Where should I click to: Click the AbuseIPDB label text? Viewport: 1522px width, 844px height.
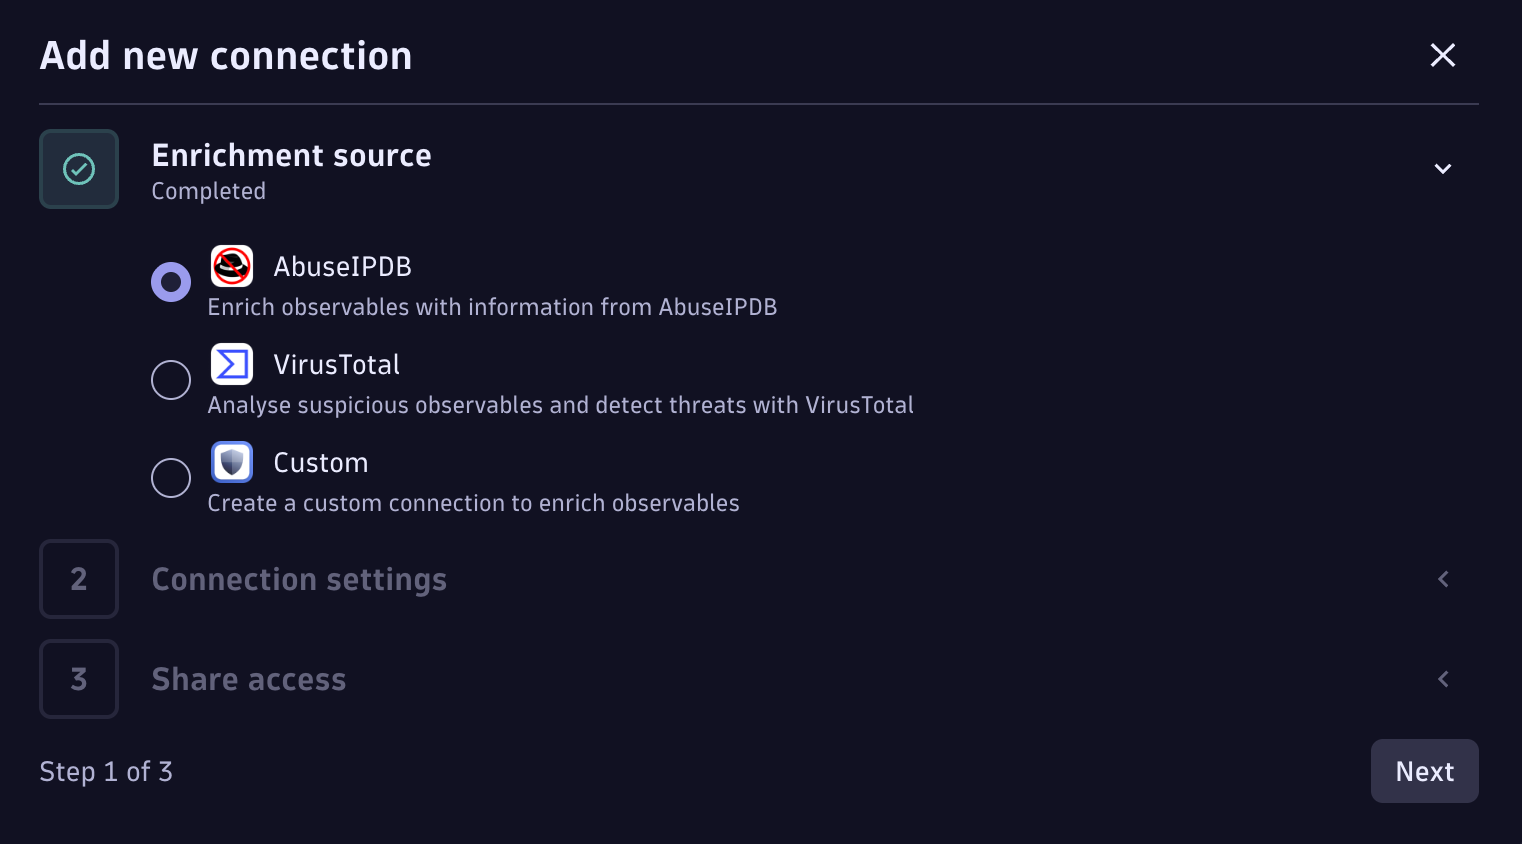click(x=343, y=267)
